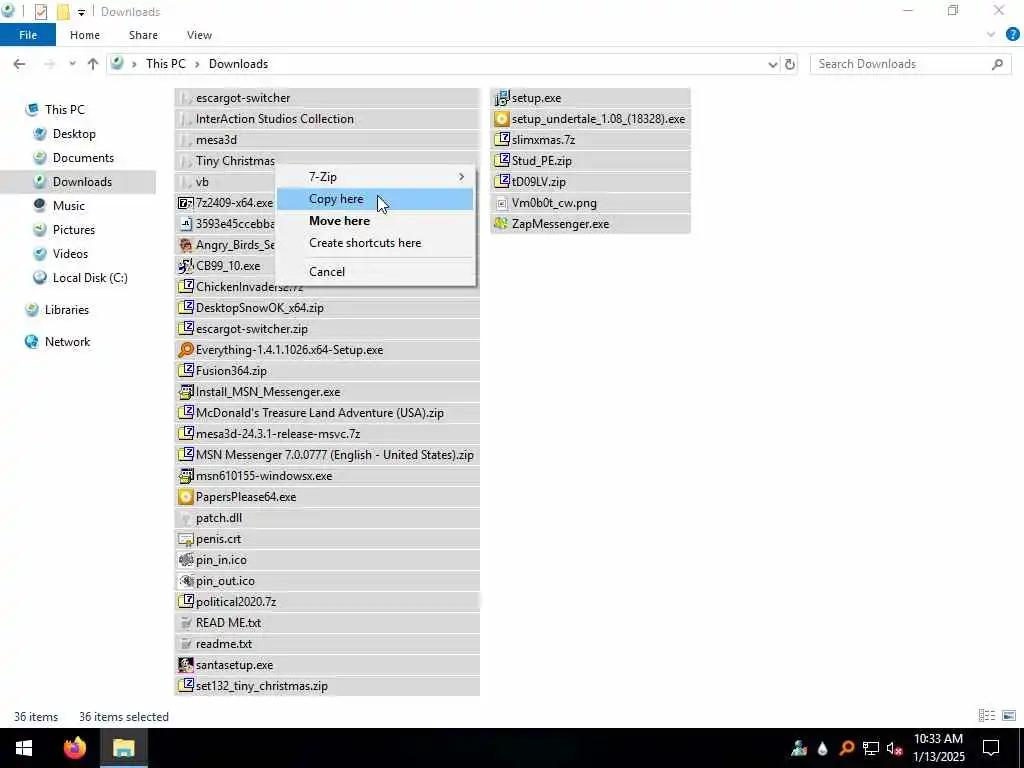This screenshot has height=768, width=1024.
Task: Select Fusion364.zip file
Action: 327,371
